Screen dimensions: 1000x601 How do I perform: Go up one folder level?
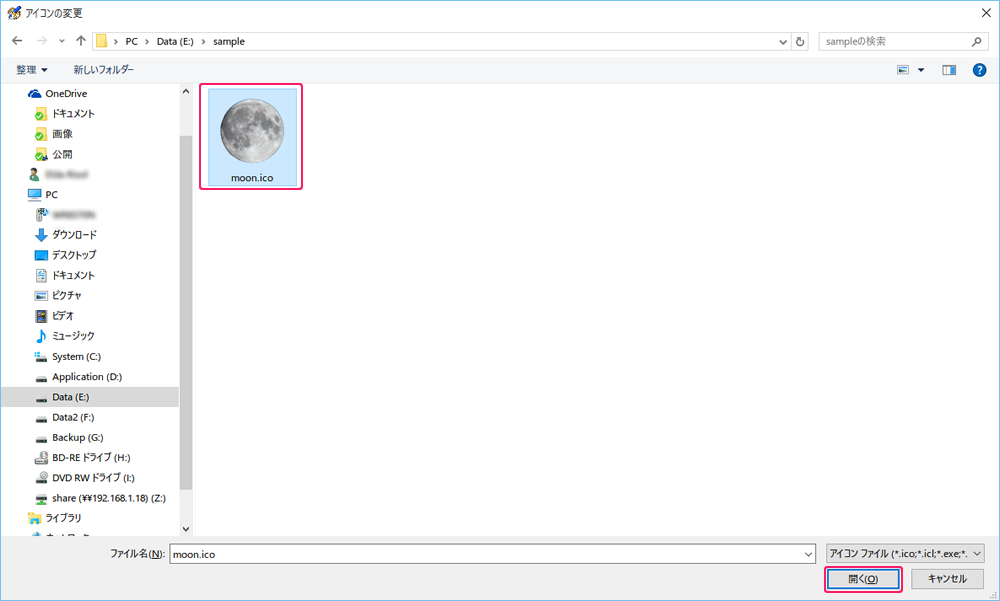click(x=81, y=41)
